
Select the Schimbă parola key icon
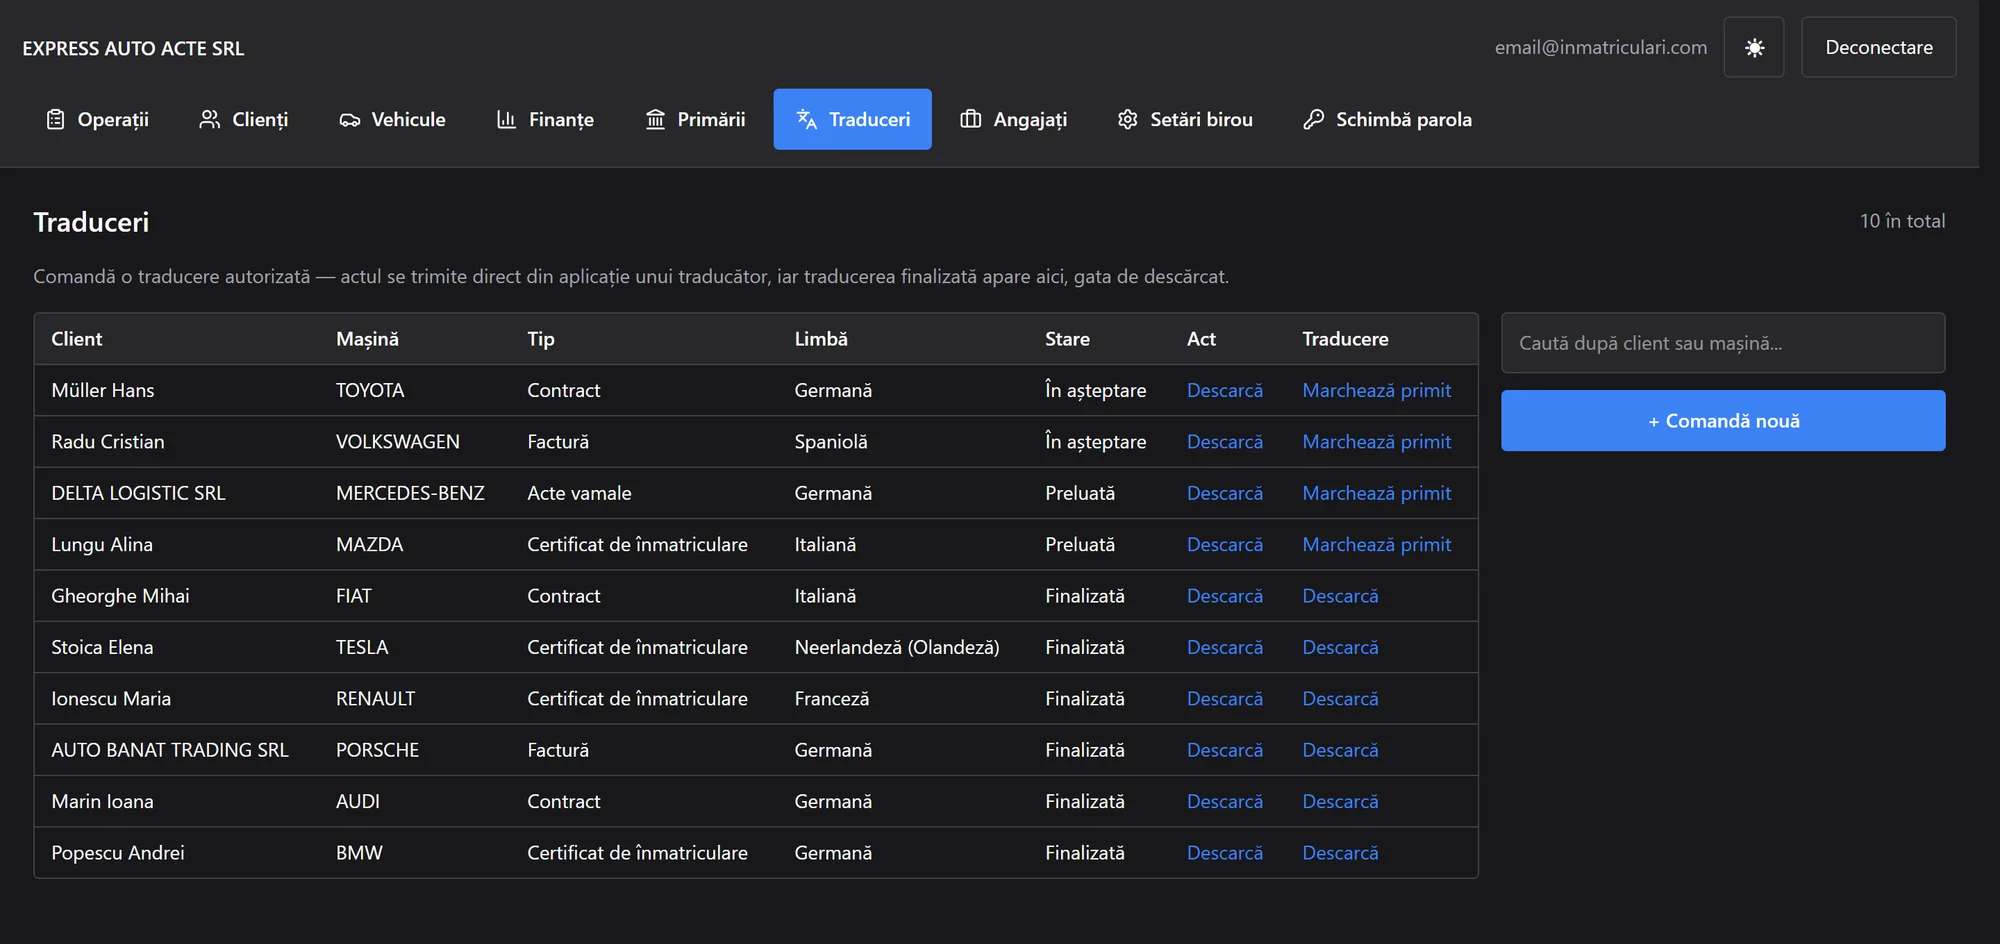[x=1314, y=119]
